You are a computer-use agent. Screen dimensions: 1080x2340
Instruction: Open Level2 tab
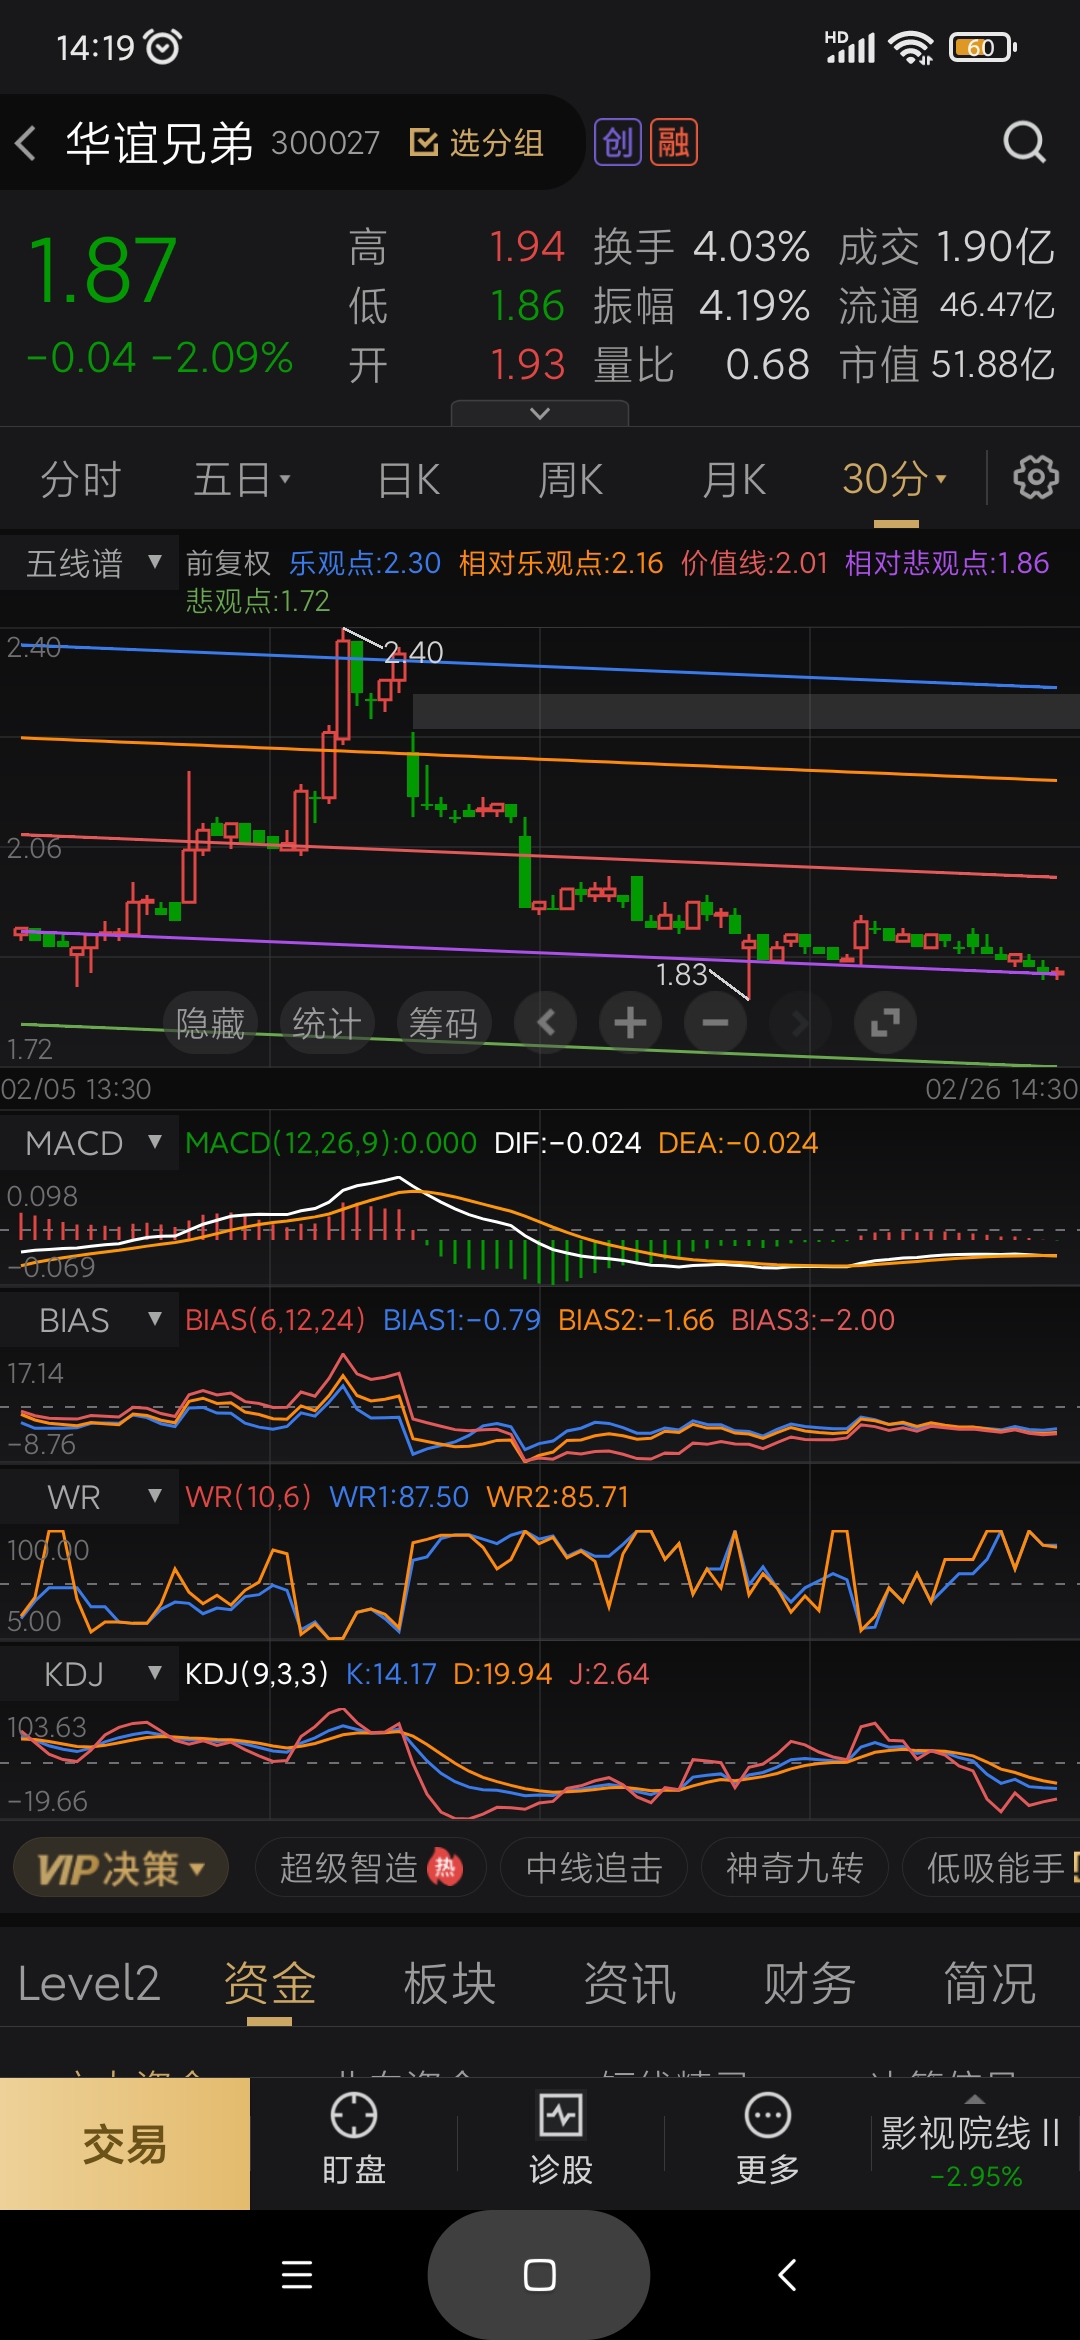coord(89,1983)
